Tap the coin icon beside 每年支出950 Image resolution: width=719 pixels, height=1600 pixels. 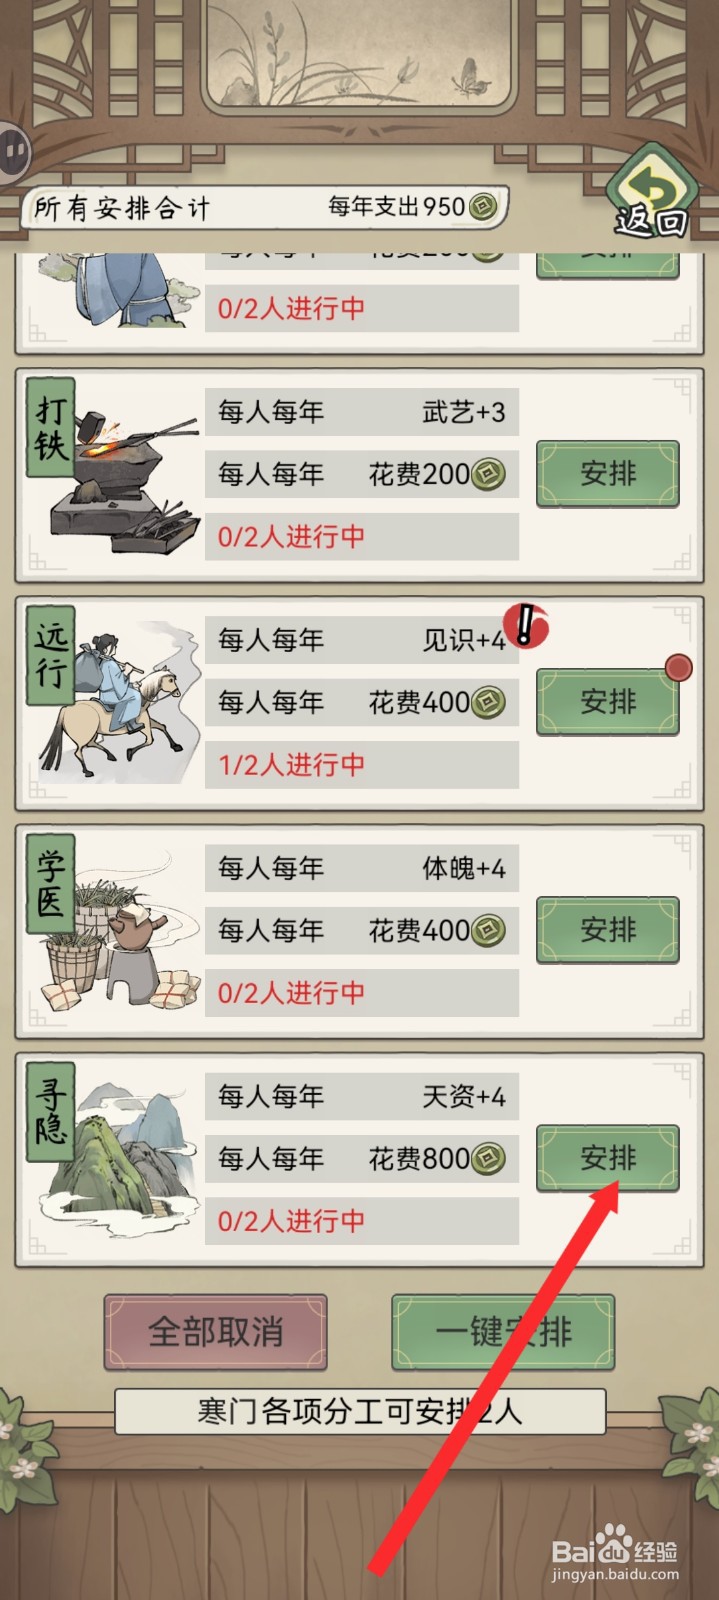click(483, 207)
